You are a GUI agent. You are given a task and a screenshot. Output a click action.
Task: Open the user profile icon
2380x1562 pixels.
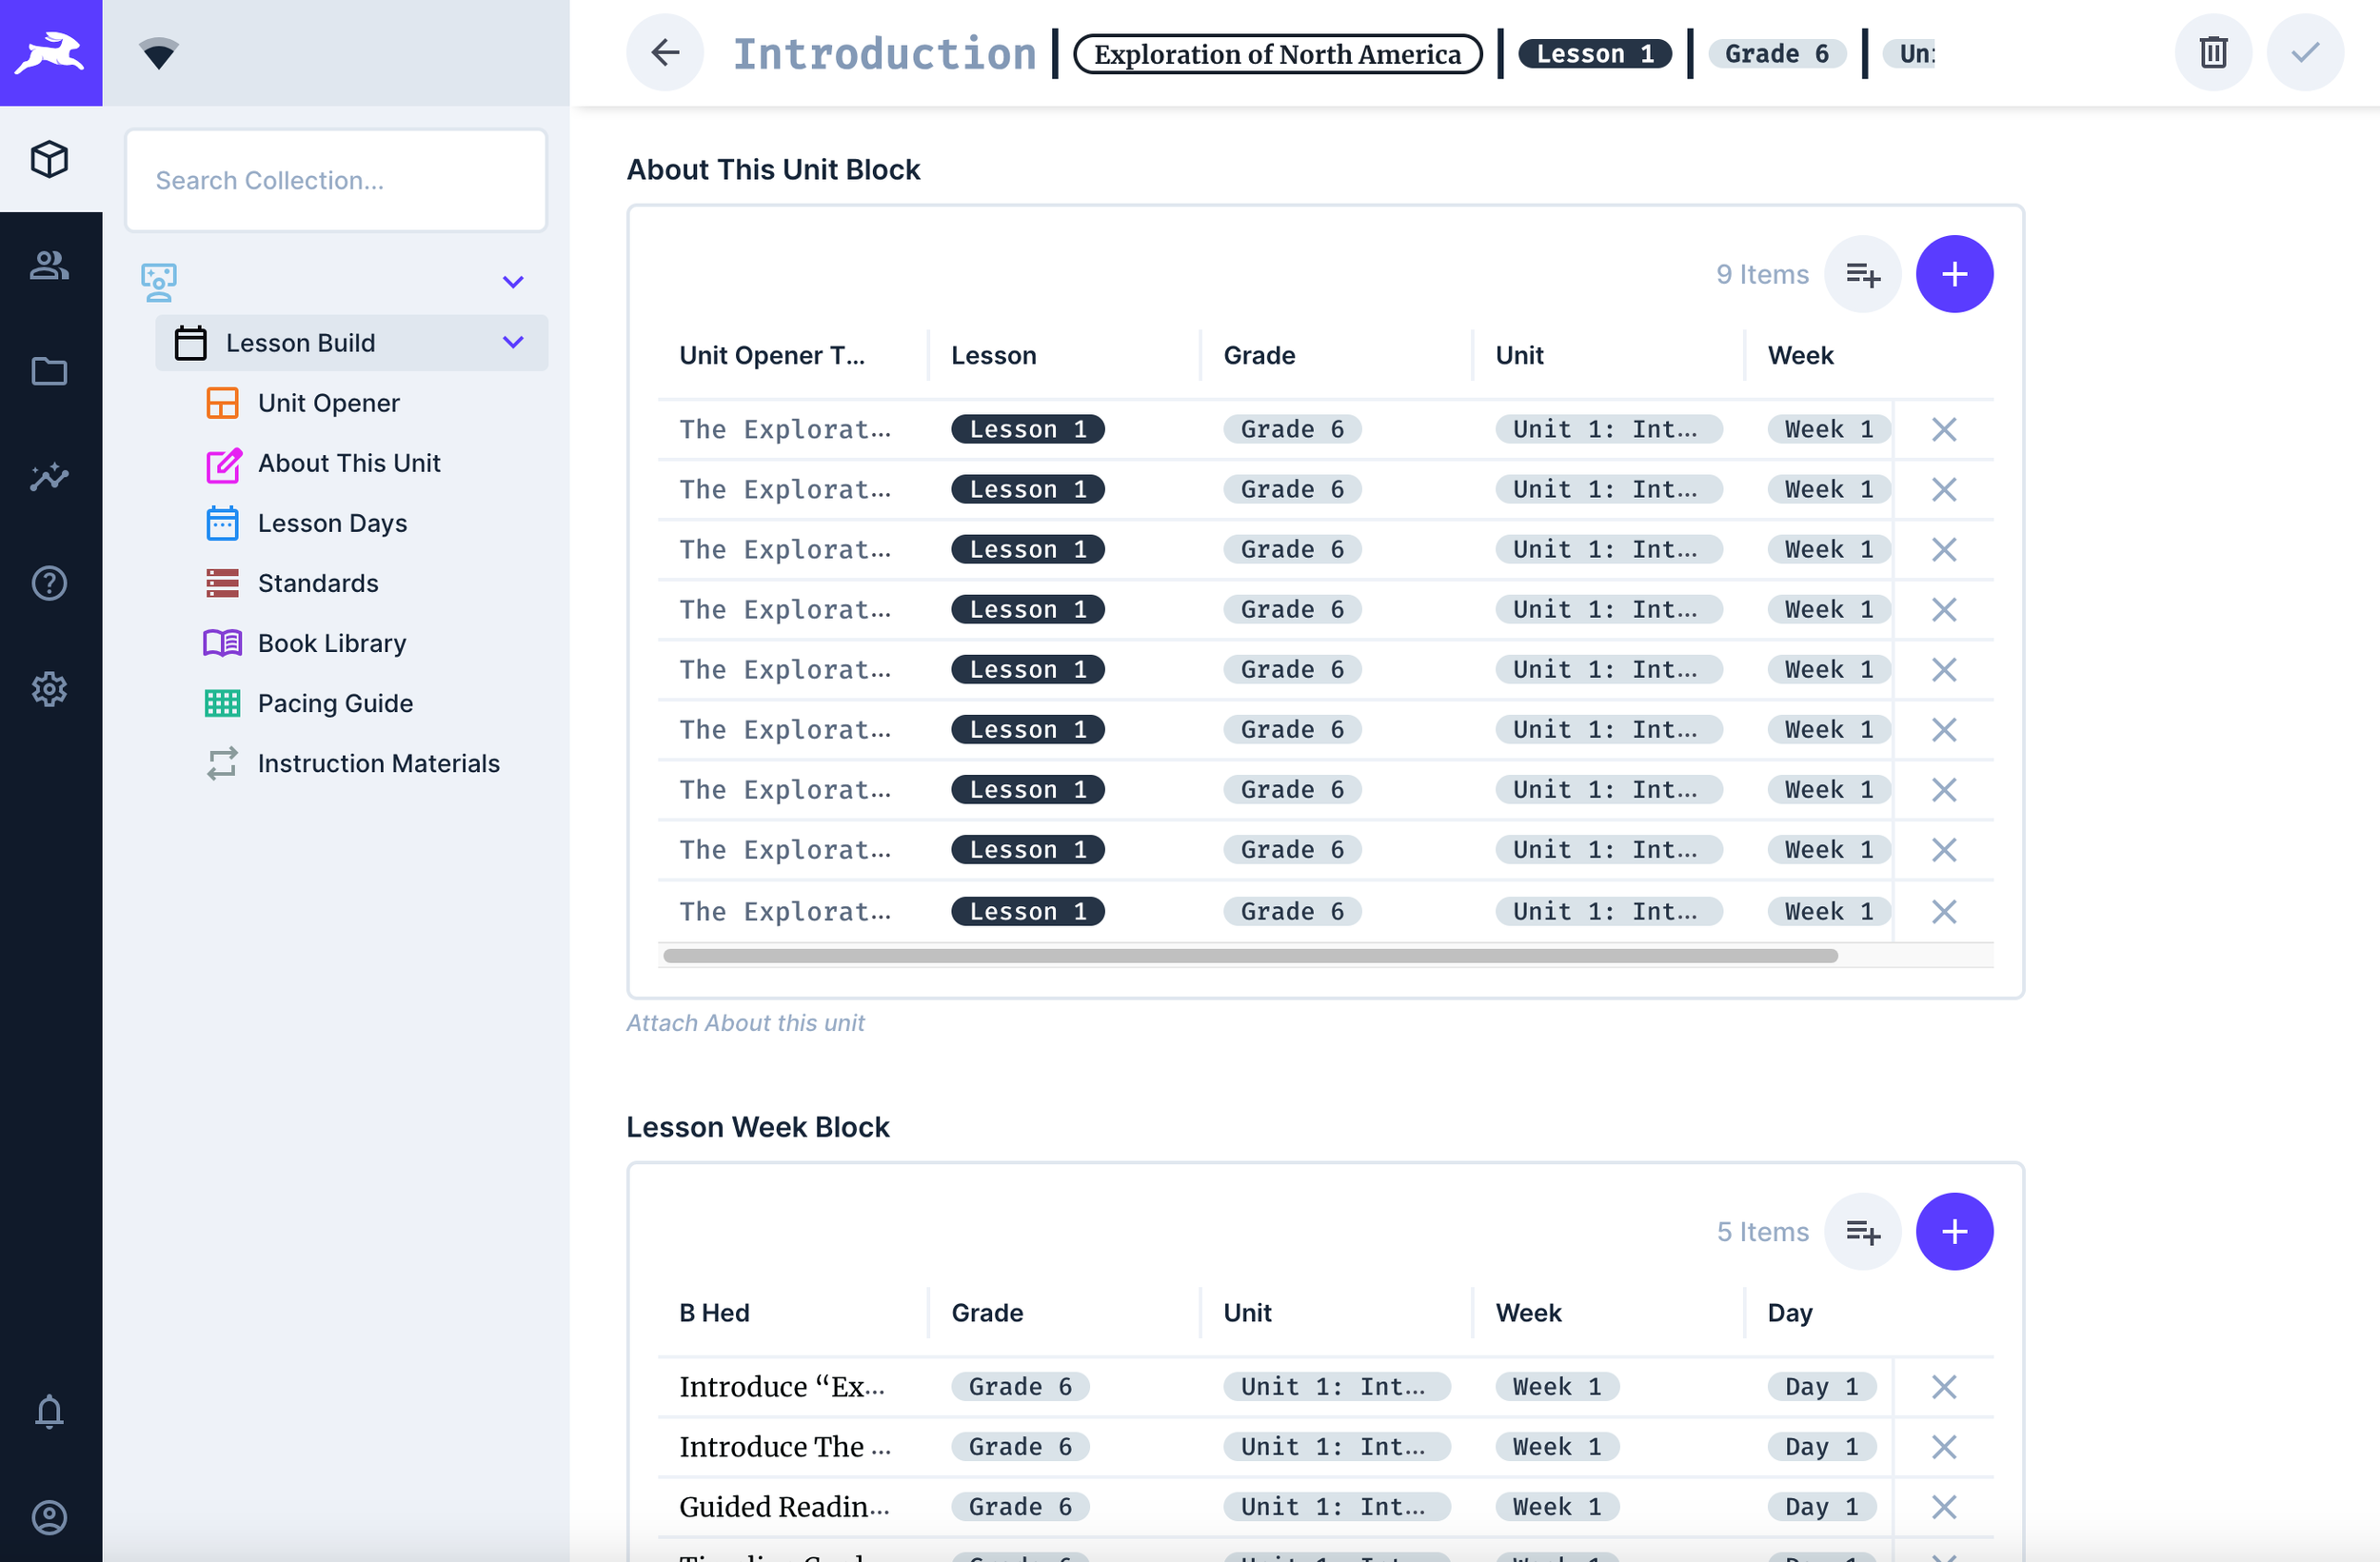point(50,1517)
